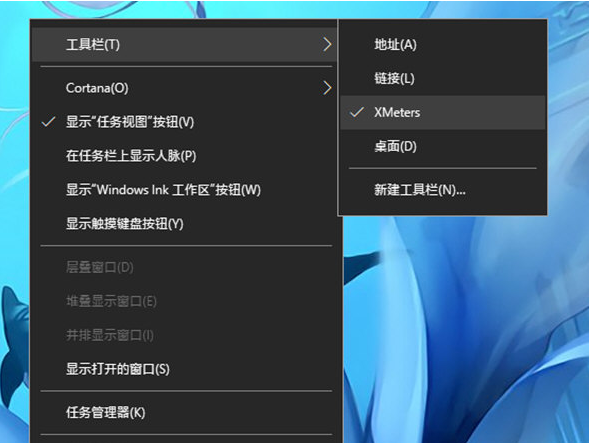Choose 新建工具栏(N)... entry
The image size is (591, 443).
pyautogui.click(x=442, y=190)
